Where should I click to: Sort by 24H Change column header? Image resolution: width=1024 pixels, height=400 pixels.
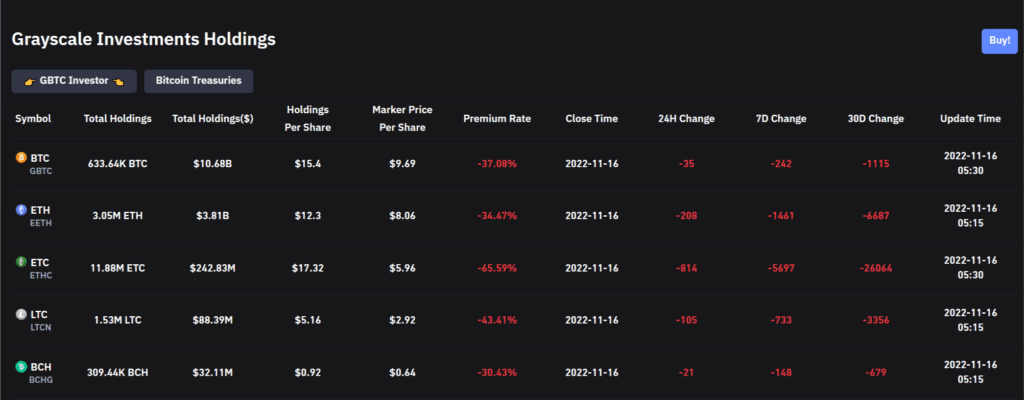point(686,119)
